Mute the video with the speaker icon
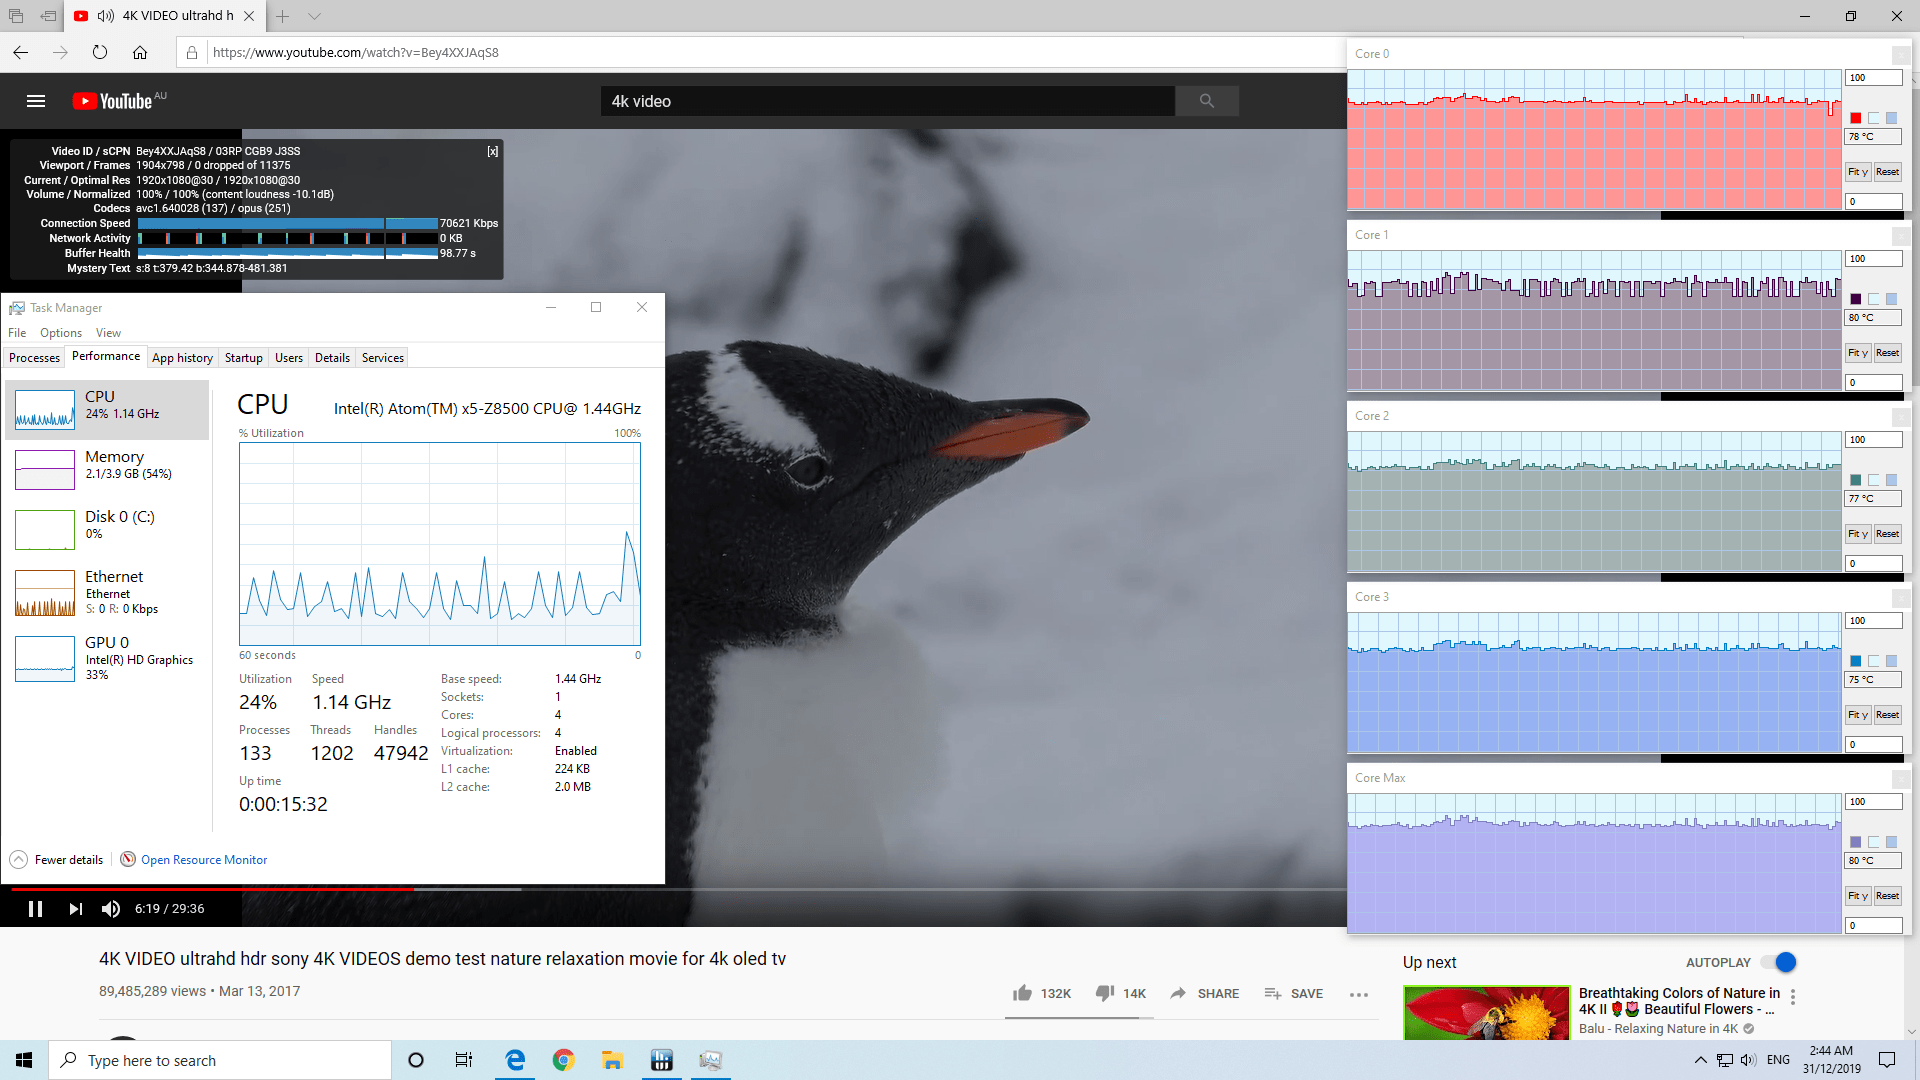This screenshot has width=1920, height=1080. pos(111,909)
